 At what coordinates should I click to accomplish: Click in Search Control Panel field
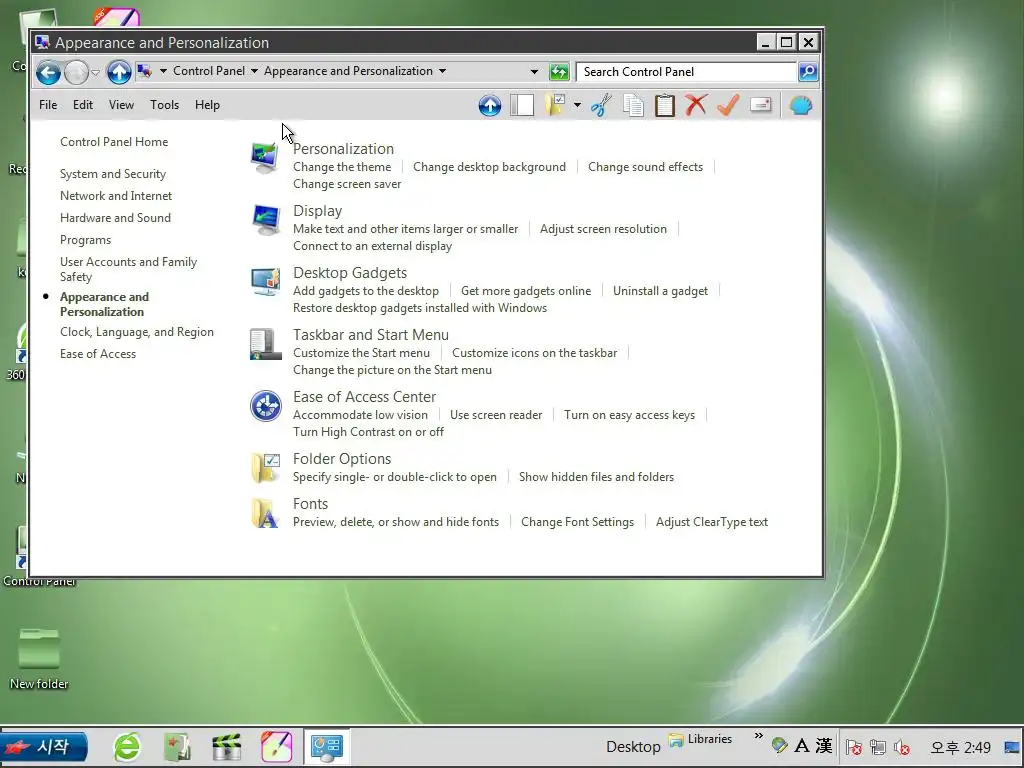[686, 72]
